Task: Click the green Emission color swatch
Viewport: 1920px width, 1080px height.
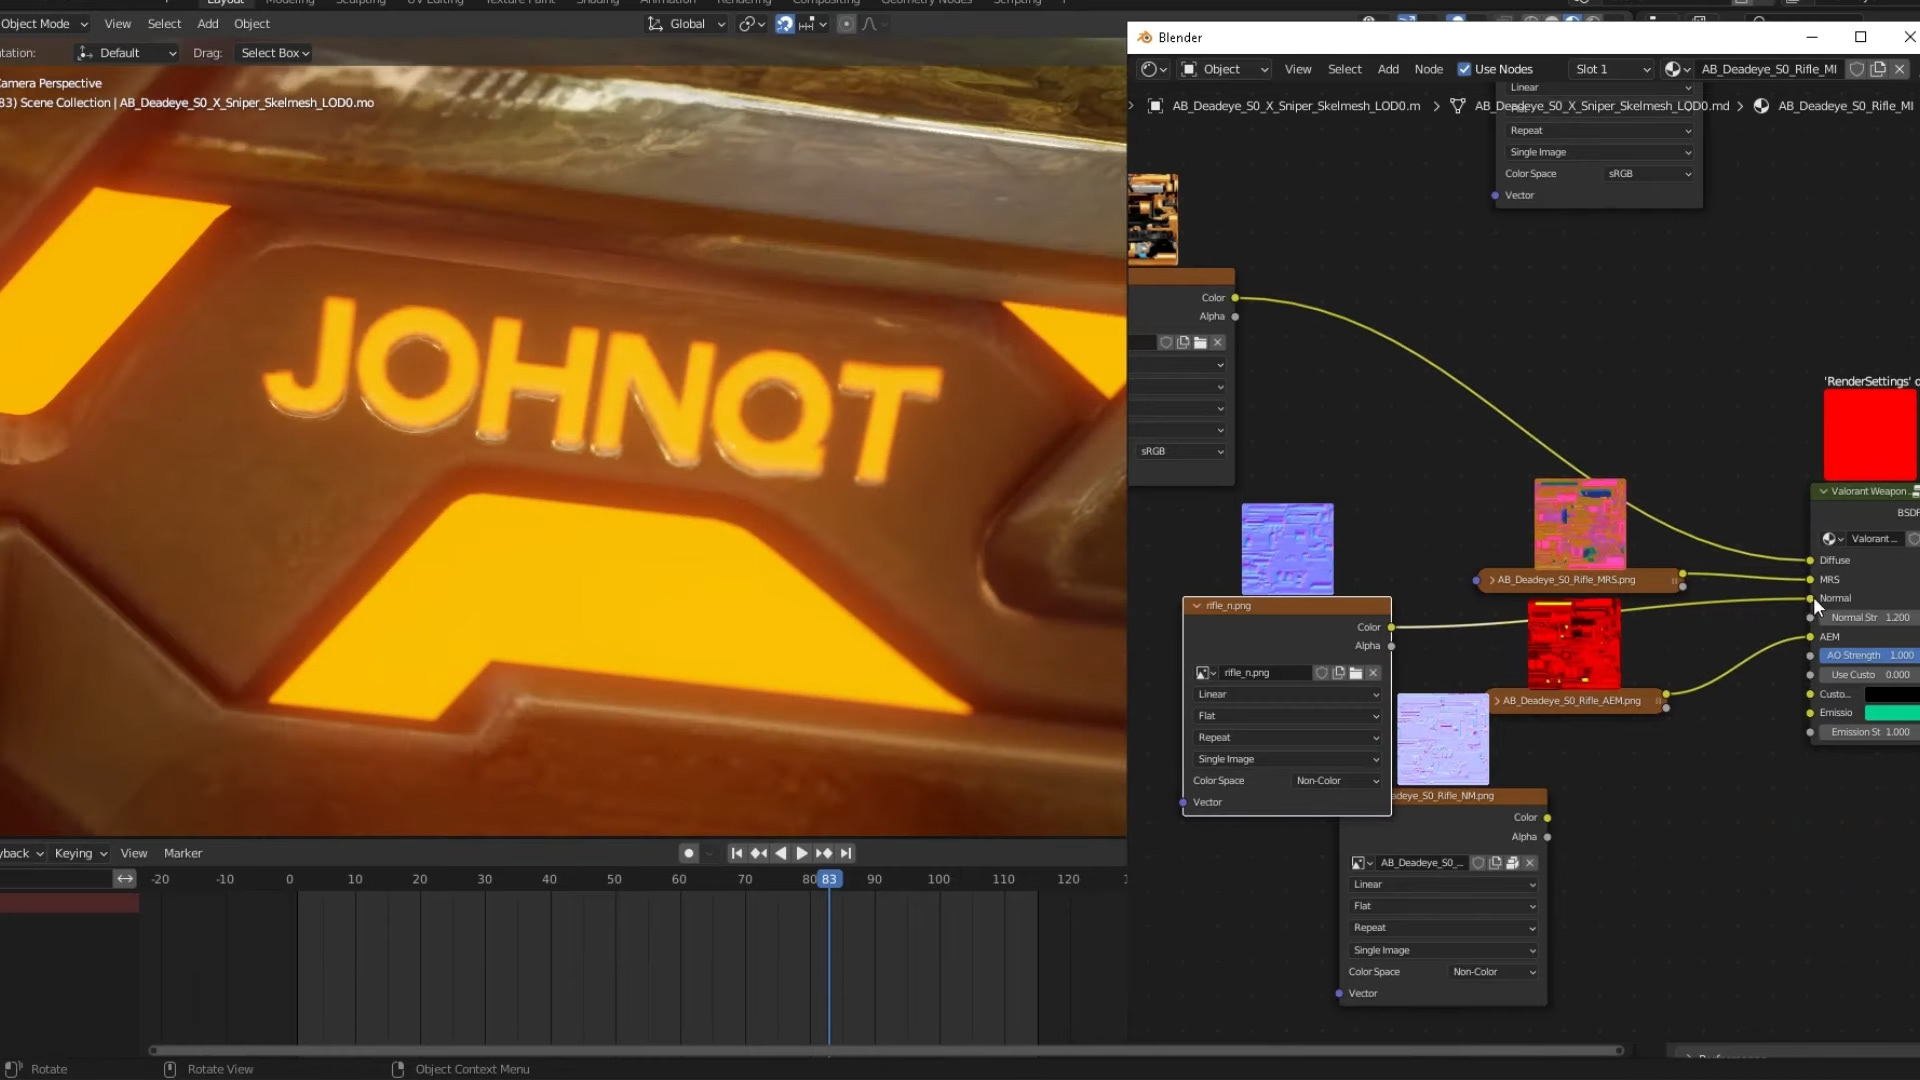Action: tap(1891, 713)
